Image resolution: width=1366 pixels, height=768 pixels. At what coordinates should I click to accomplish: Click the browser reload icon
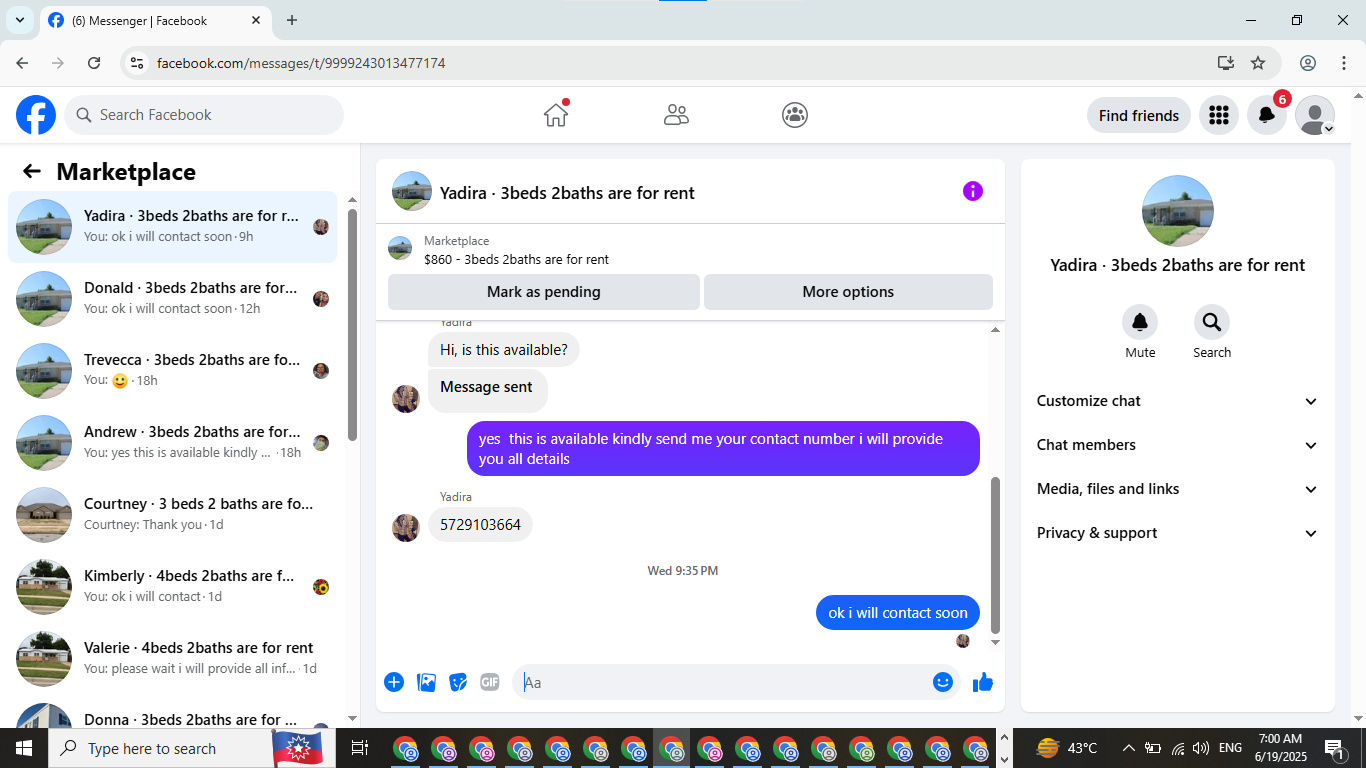tap(94, 63)
